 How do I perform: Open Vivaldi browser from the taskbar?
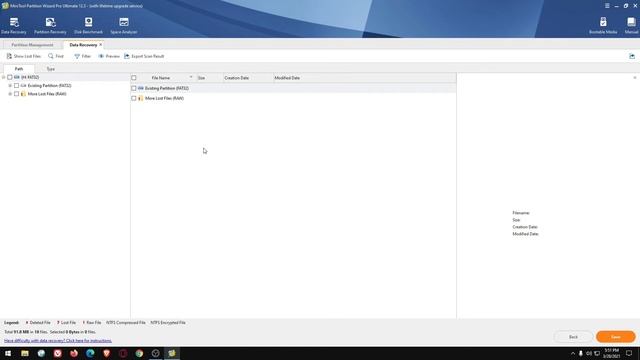click(58, 353)
